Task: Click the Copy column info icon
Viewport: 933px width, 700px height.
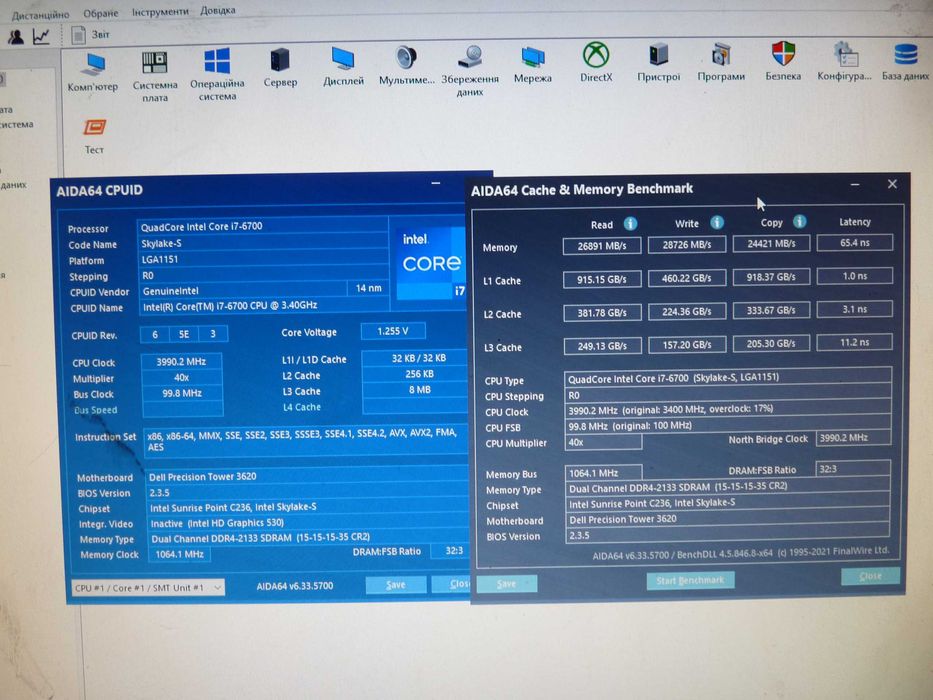Action: [x=800, y=221]
